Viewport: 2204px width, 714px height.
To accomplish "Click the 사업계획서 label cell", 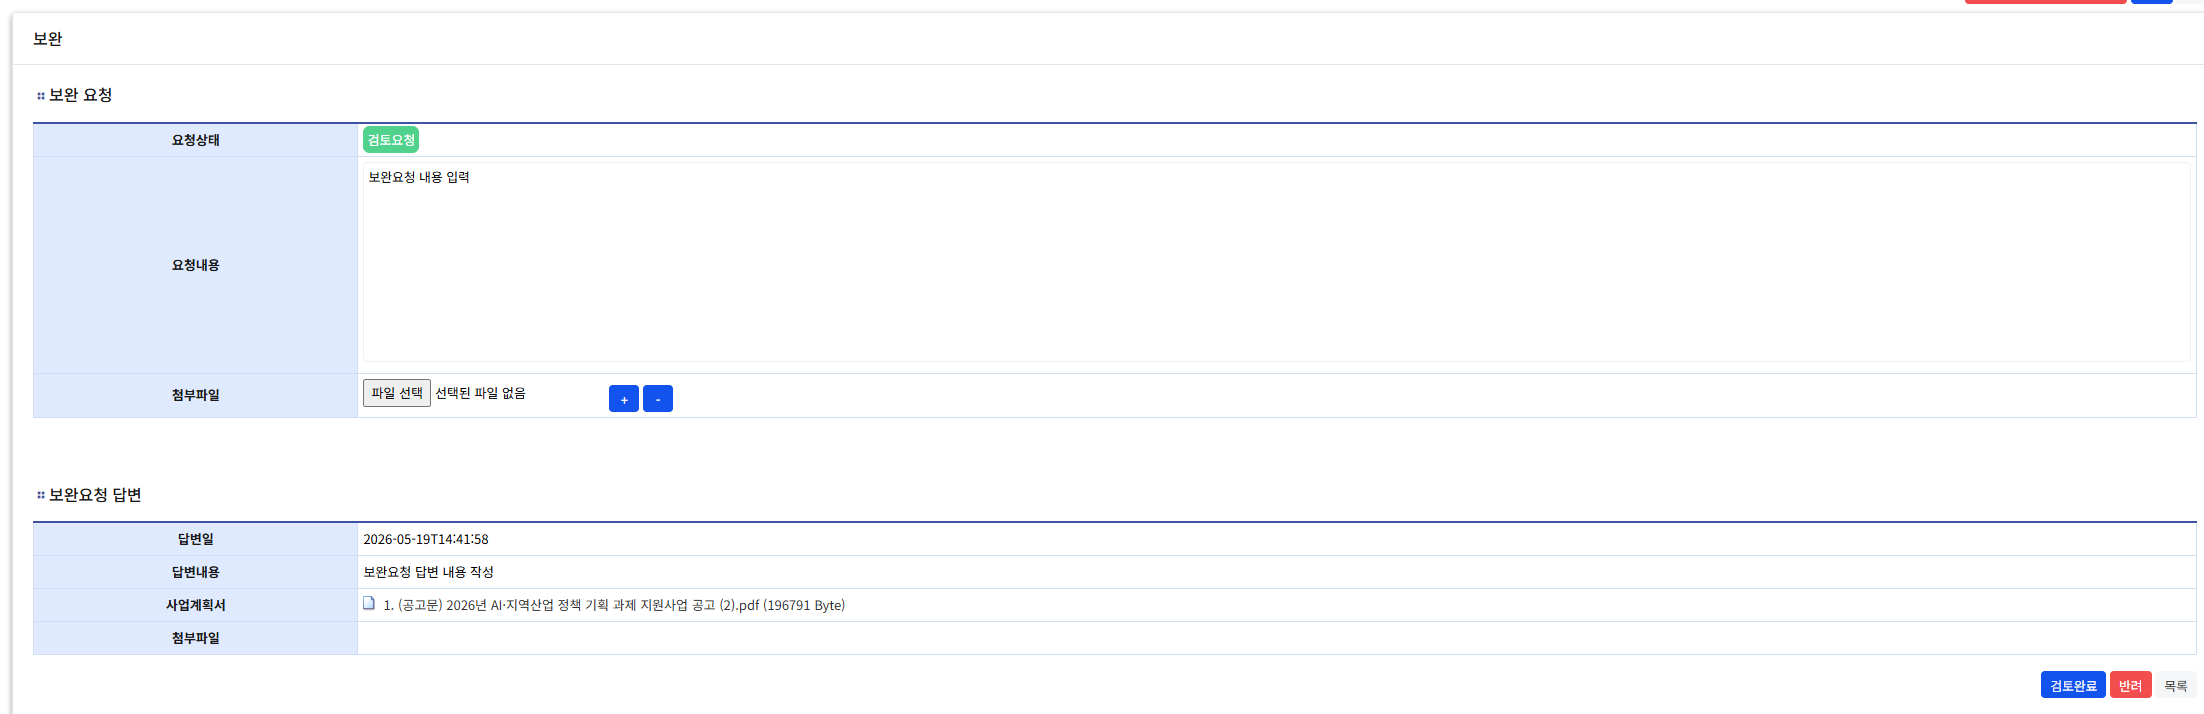I will pyautogui.click(x=195, y=605).
